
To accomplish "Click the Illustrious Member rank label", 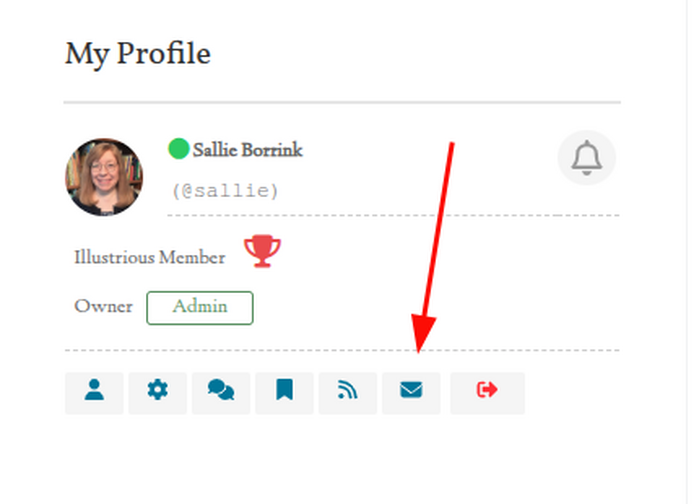I will pos(149,257).
